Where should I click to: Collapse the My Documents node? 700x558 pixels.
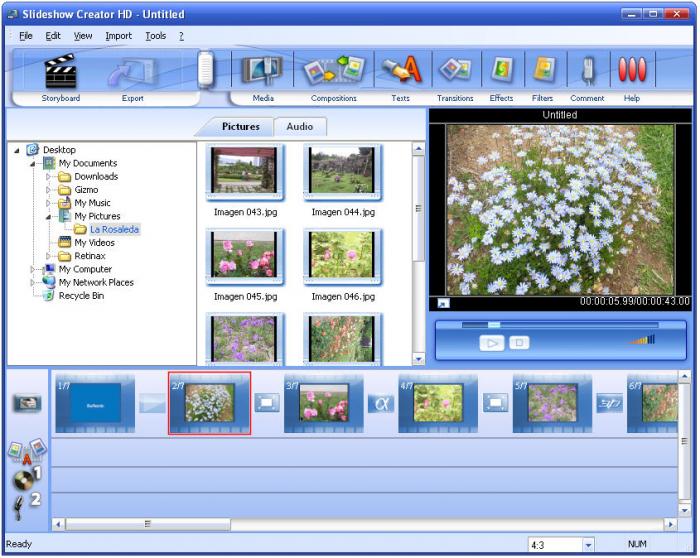click(x=33, y=164)
